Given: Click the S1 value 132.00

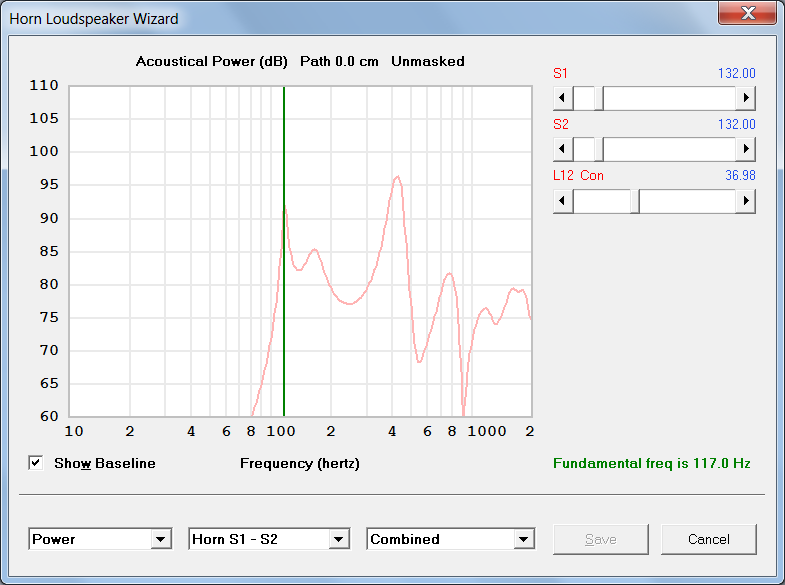Looking at the screenshot, I should pos(736,74).
